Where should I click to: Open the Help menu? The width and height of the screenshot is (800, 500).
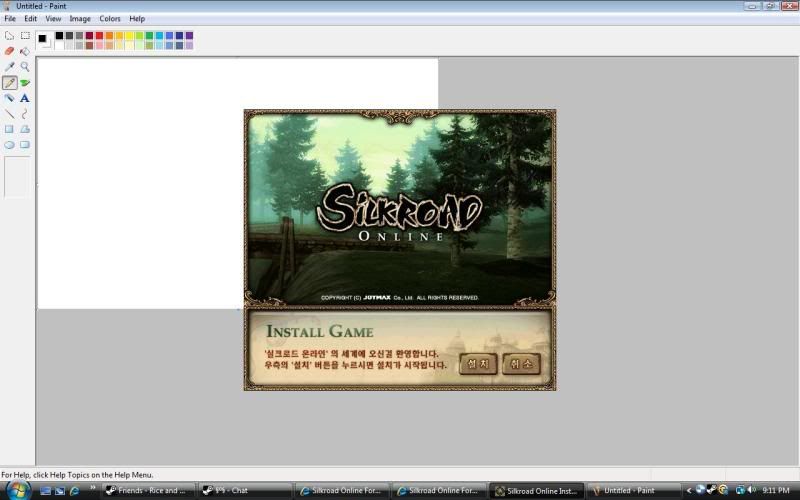(137, 19)
